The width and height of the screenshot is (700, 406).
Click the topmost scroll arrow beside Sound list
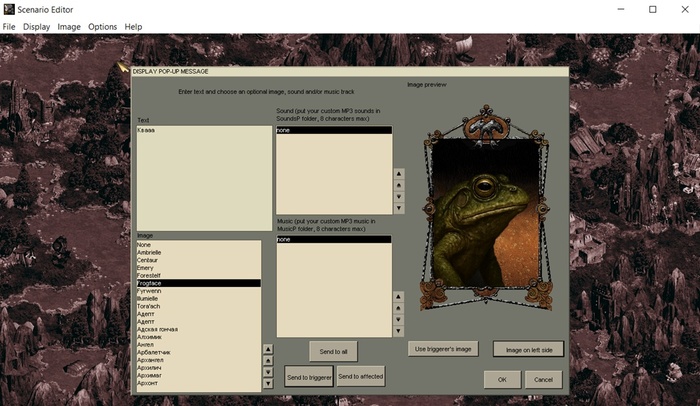[x=399, y=173]
